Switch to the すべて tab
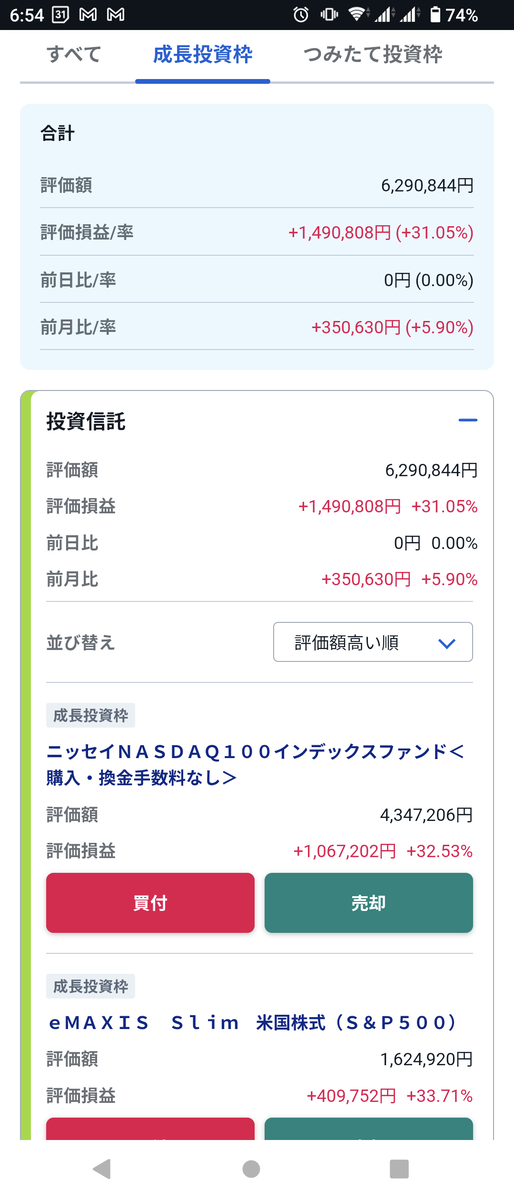Viewport: 514px width, 1200px height. [x=74, y=54]
